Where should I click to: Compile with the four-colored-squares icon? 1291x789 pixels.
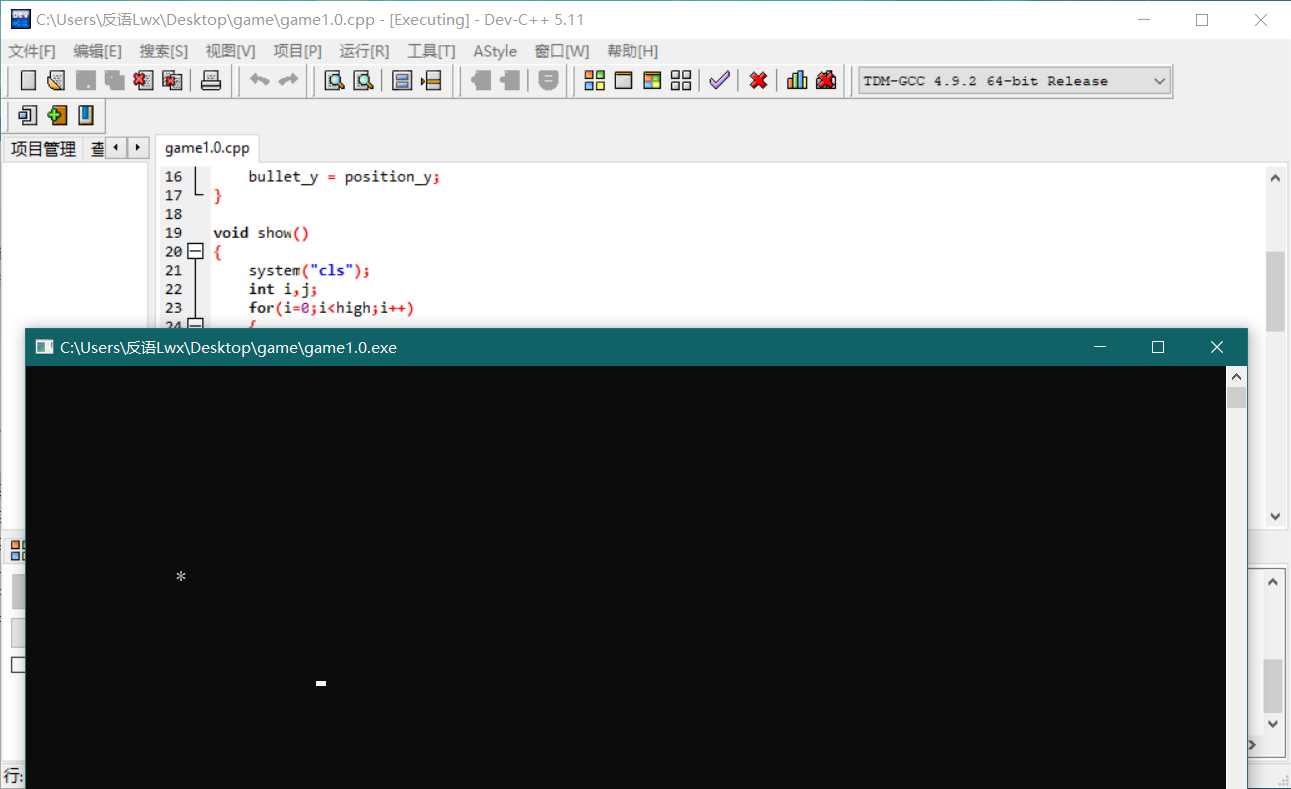click(595, 81)
